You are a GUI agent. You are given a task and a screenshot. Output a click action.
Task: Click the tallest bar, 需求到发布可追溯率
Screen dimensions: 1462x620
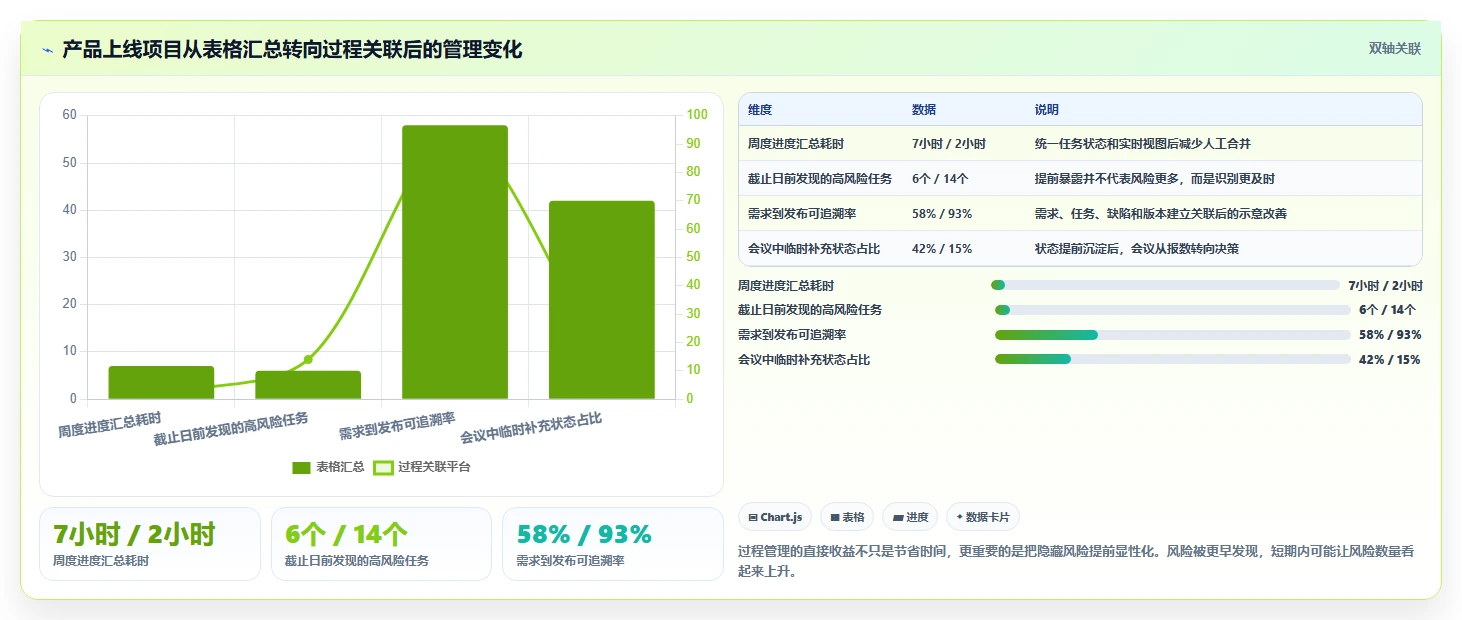click(455, 262)
